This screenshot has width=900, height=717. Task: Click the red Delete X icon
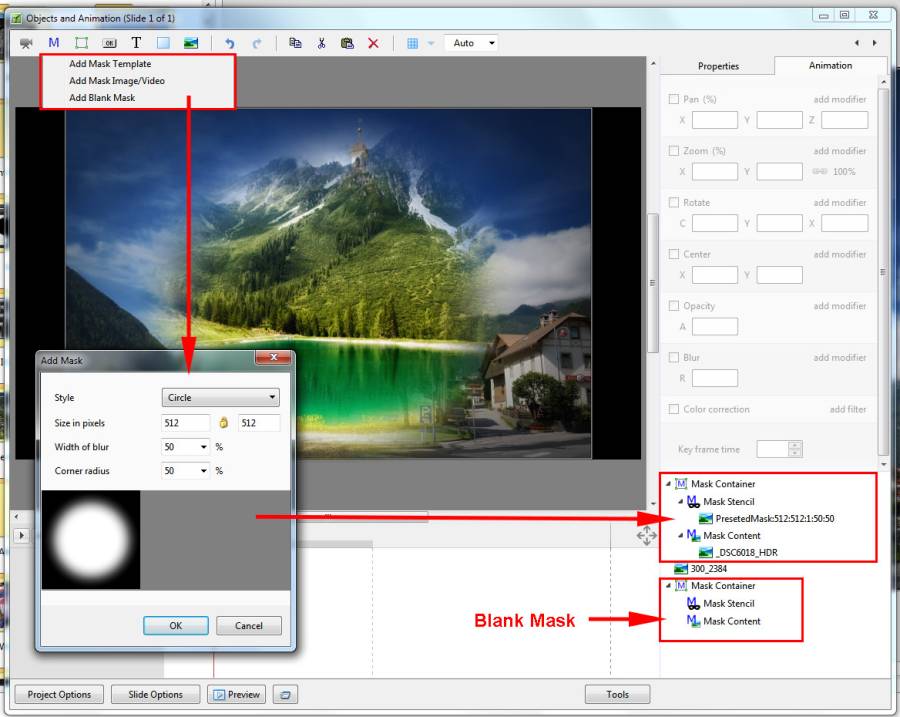[x=373, y=43]
